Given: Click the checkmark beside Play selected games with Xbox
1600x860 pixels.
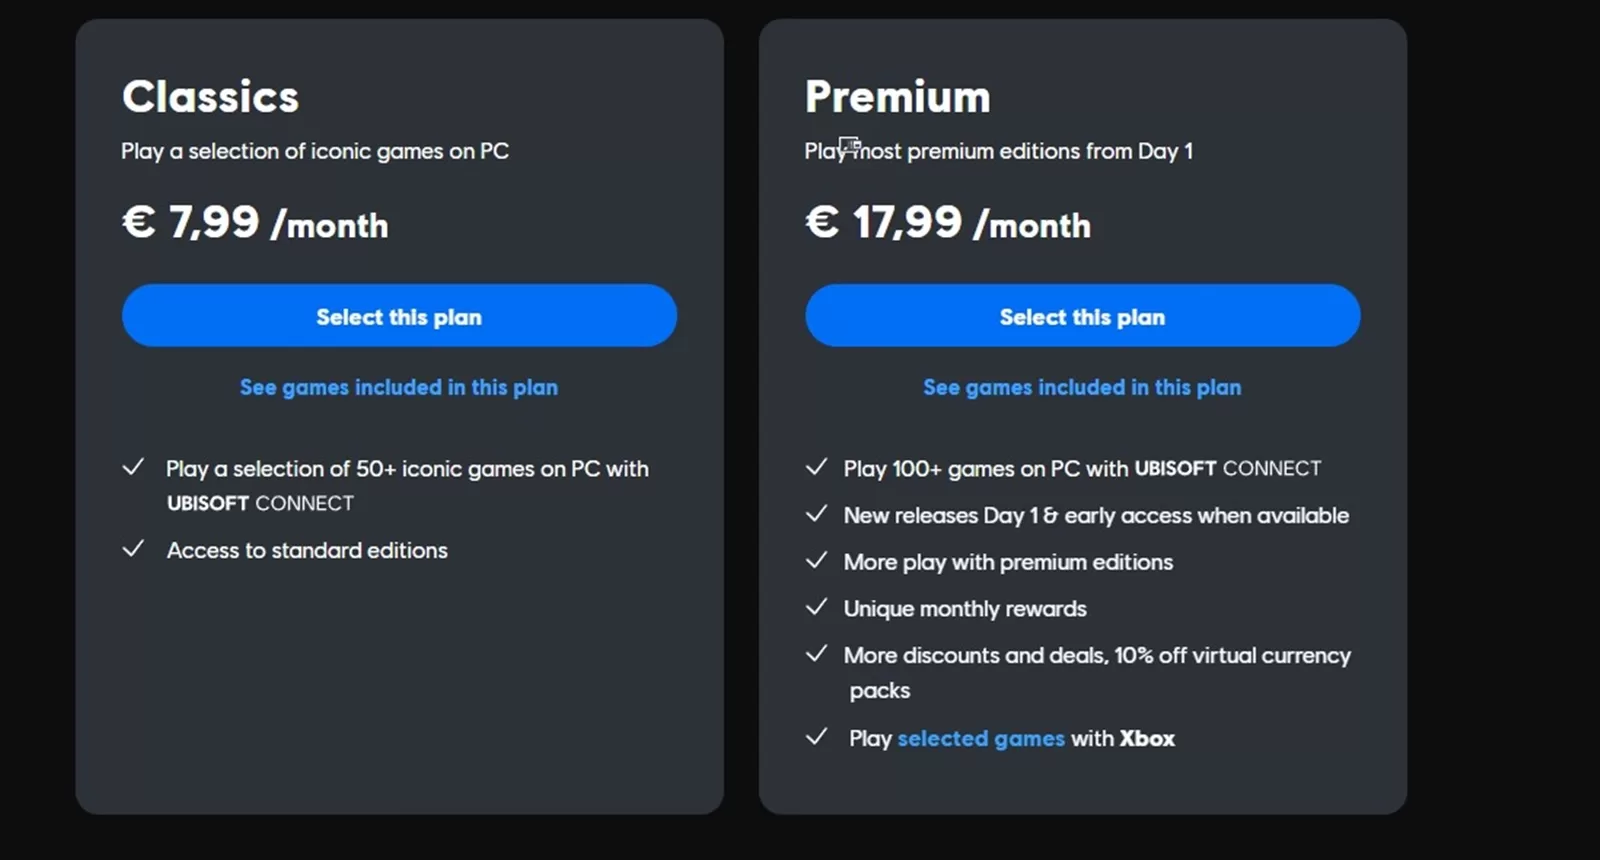Looking at the screenshot, I should point(816,738).
